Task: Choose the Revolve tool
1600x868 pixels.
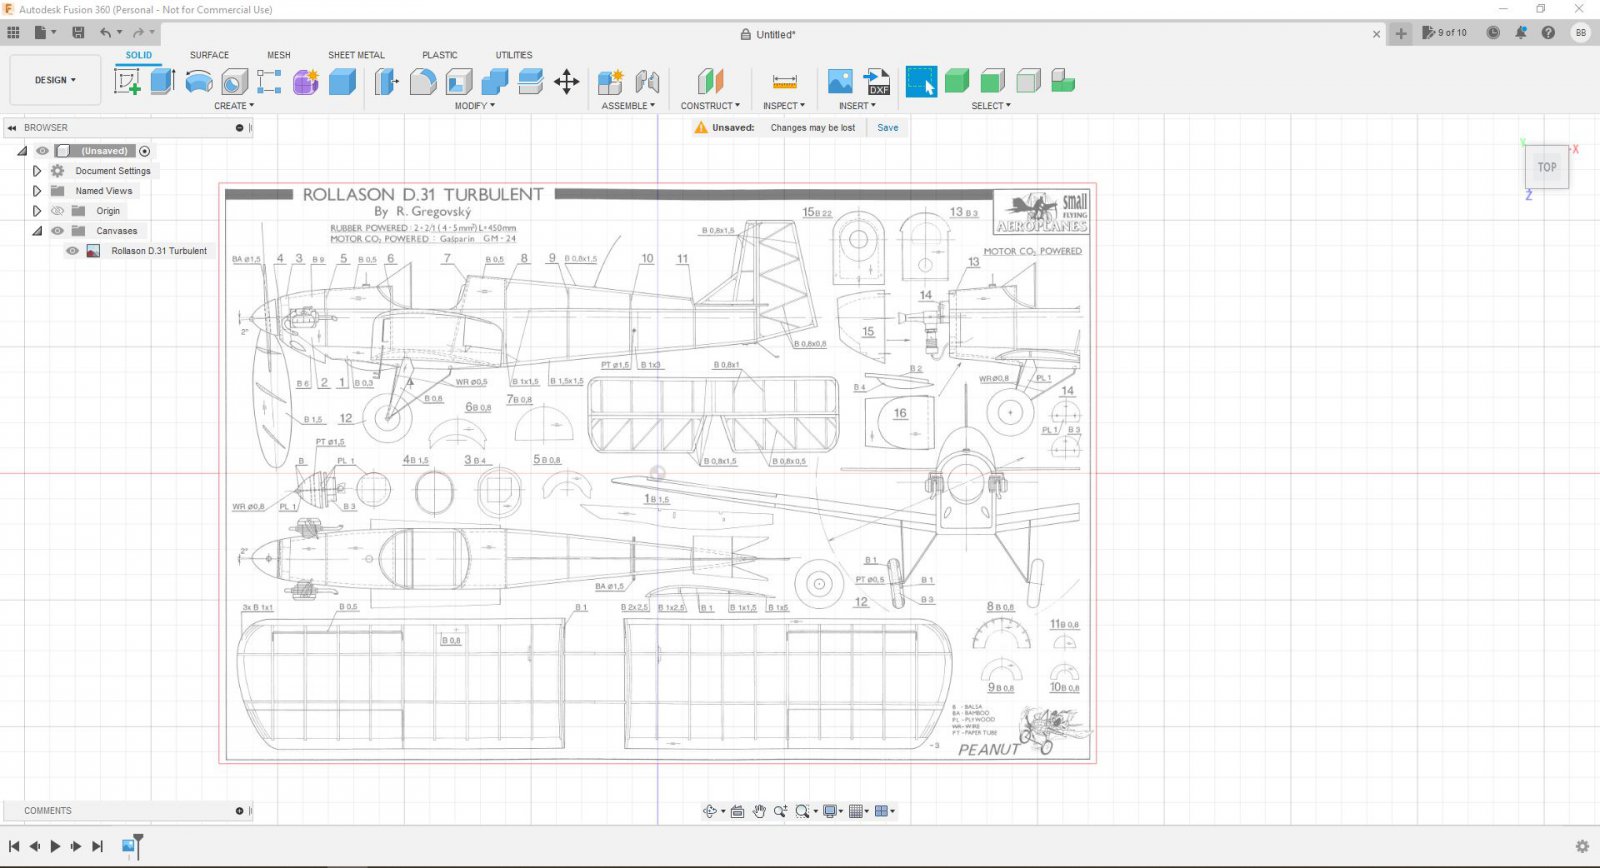Action: [199, 82]
